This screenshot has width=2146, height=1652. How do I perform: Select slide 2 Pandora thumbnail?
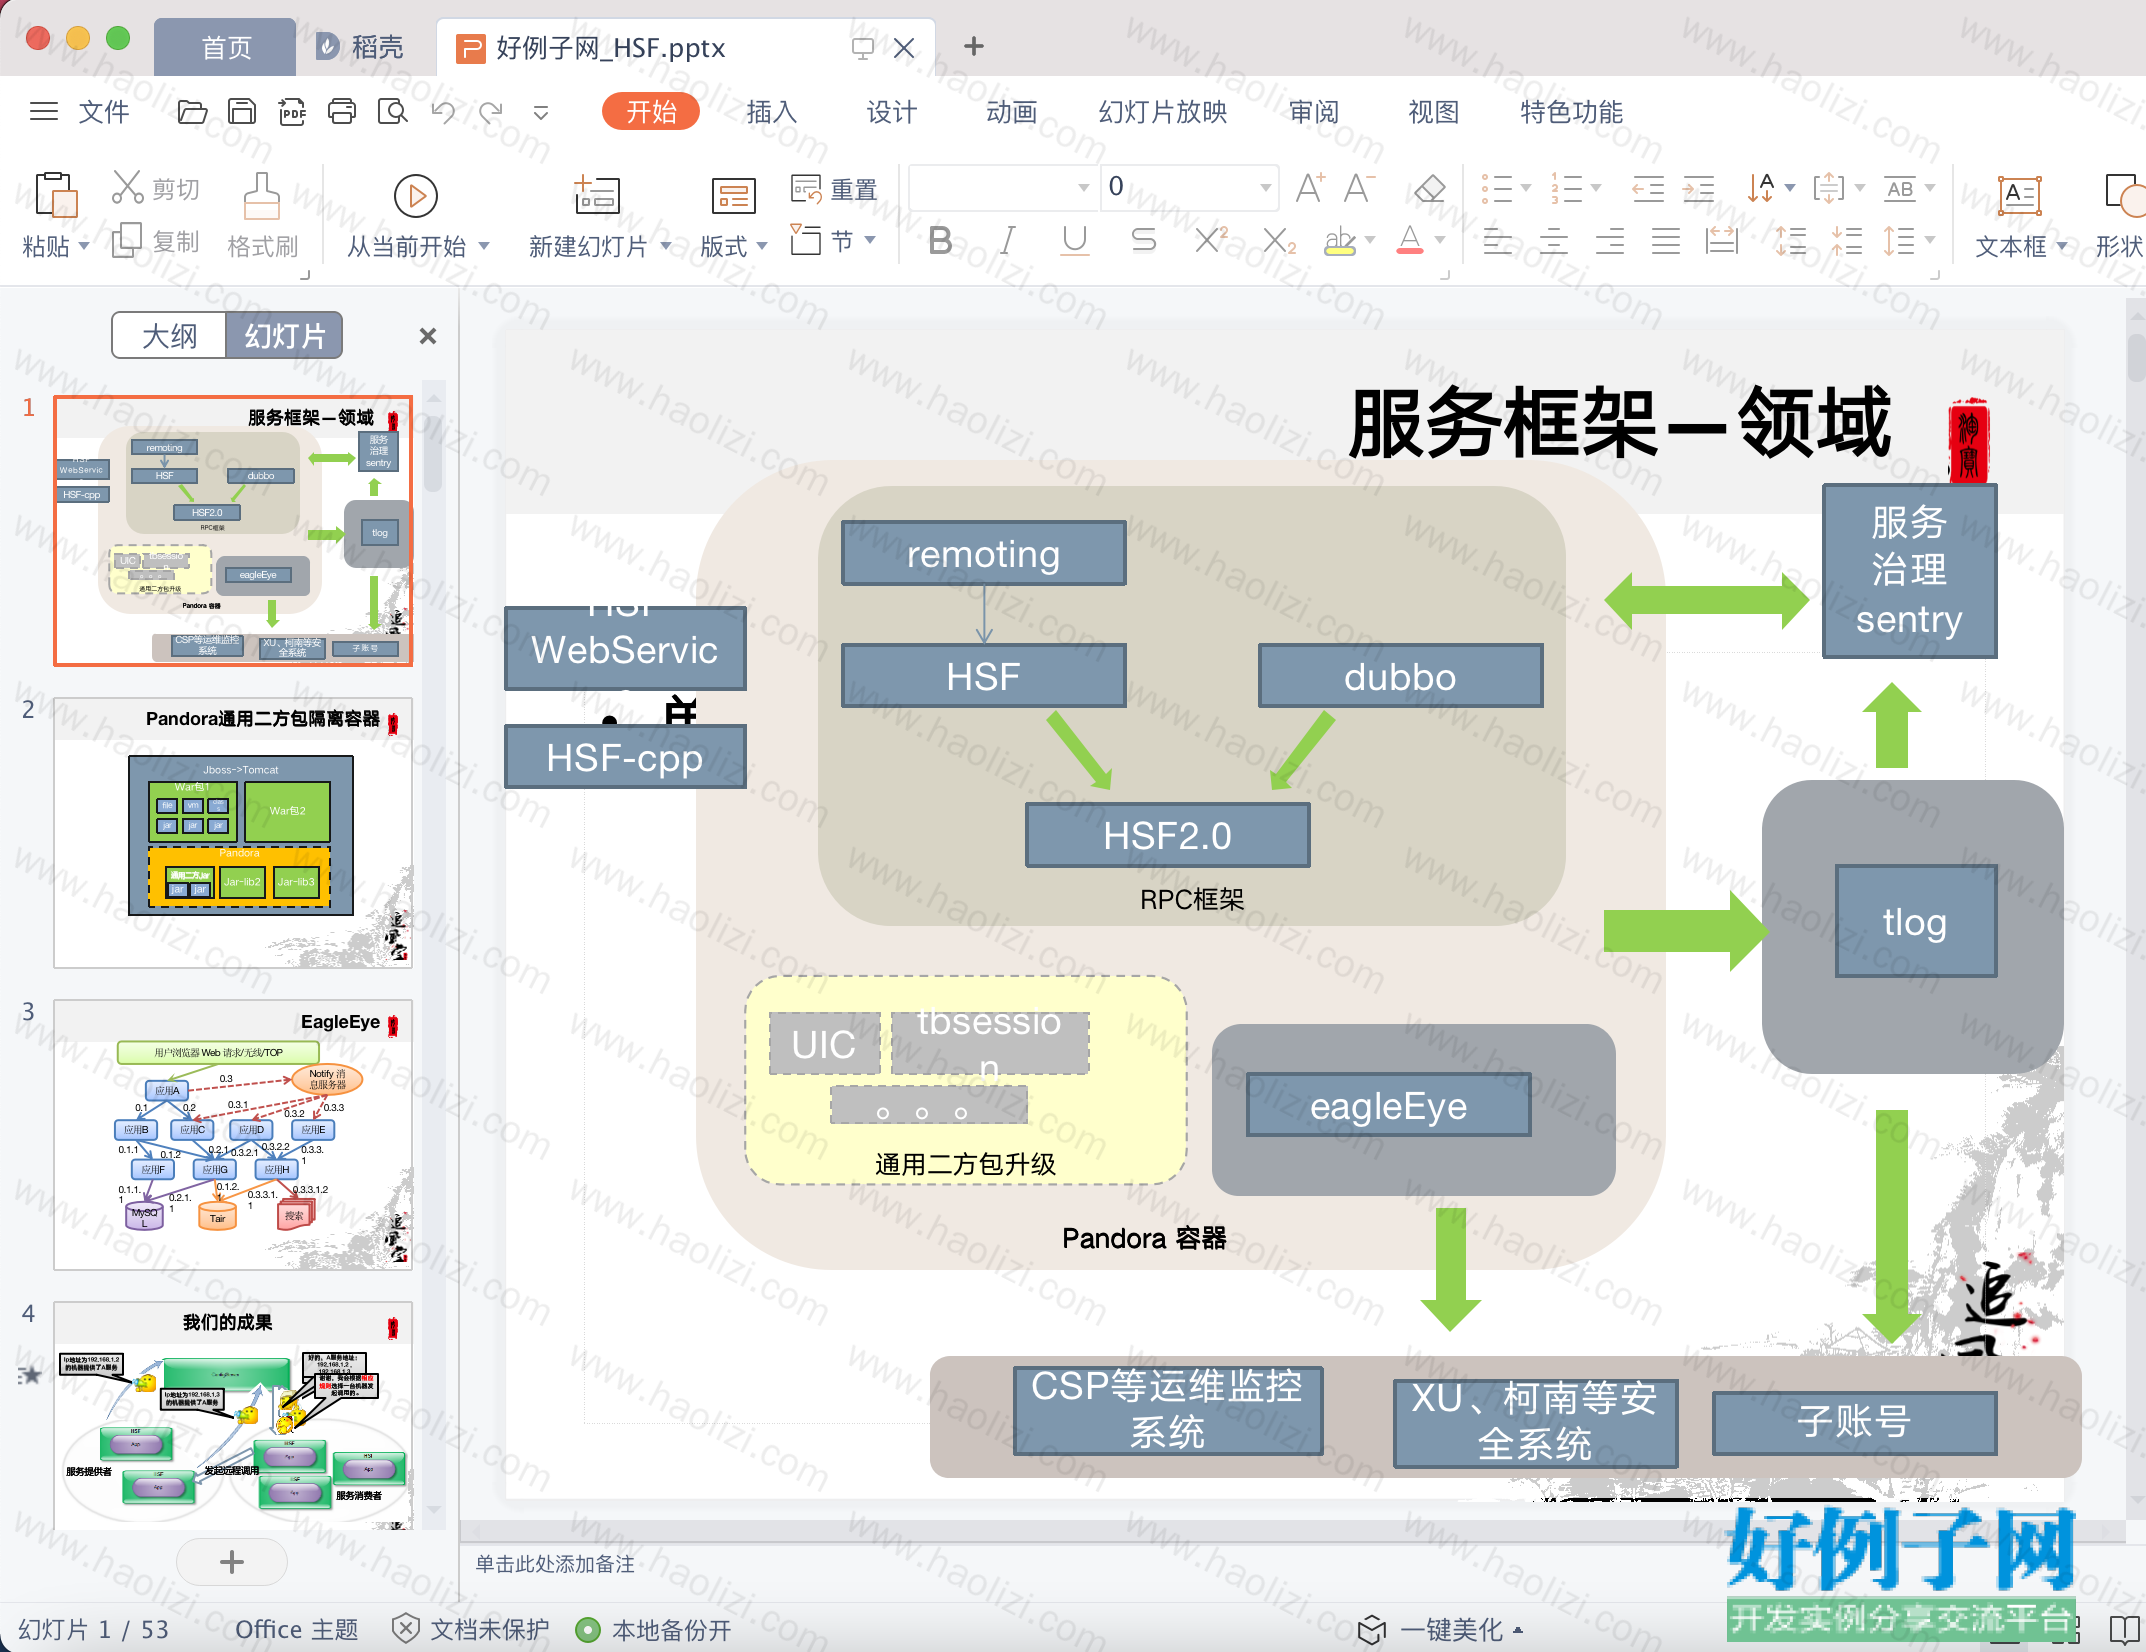[233, 833]
